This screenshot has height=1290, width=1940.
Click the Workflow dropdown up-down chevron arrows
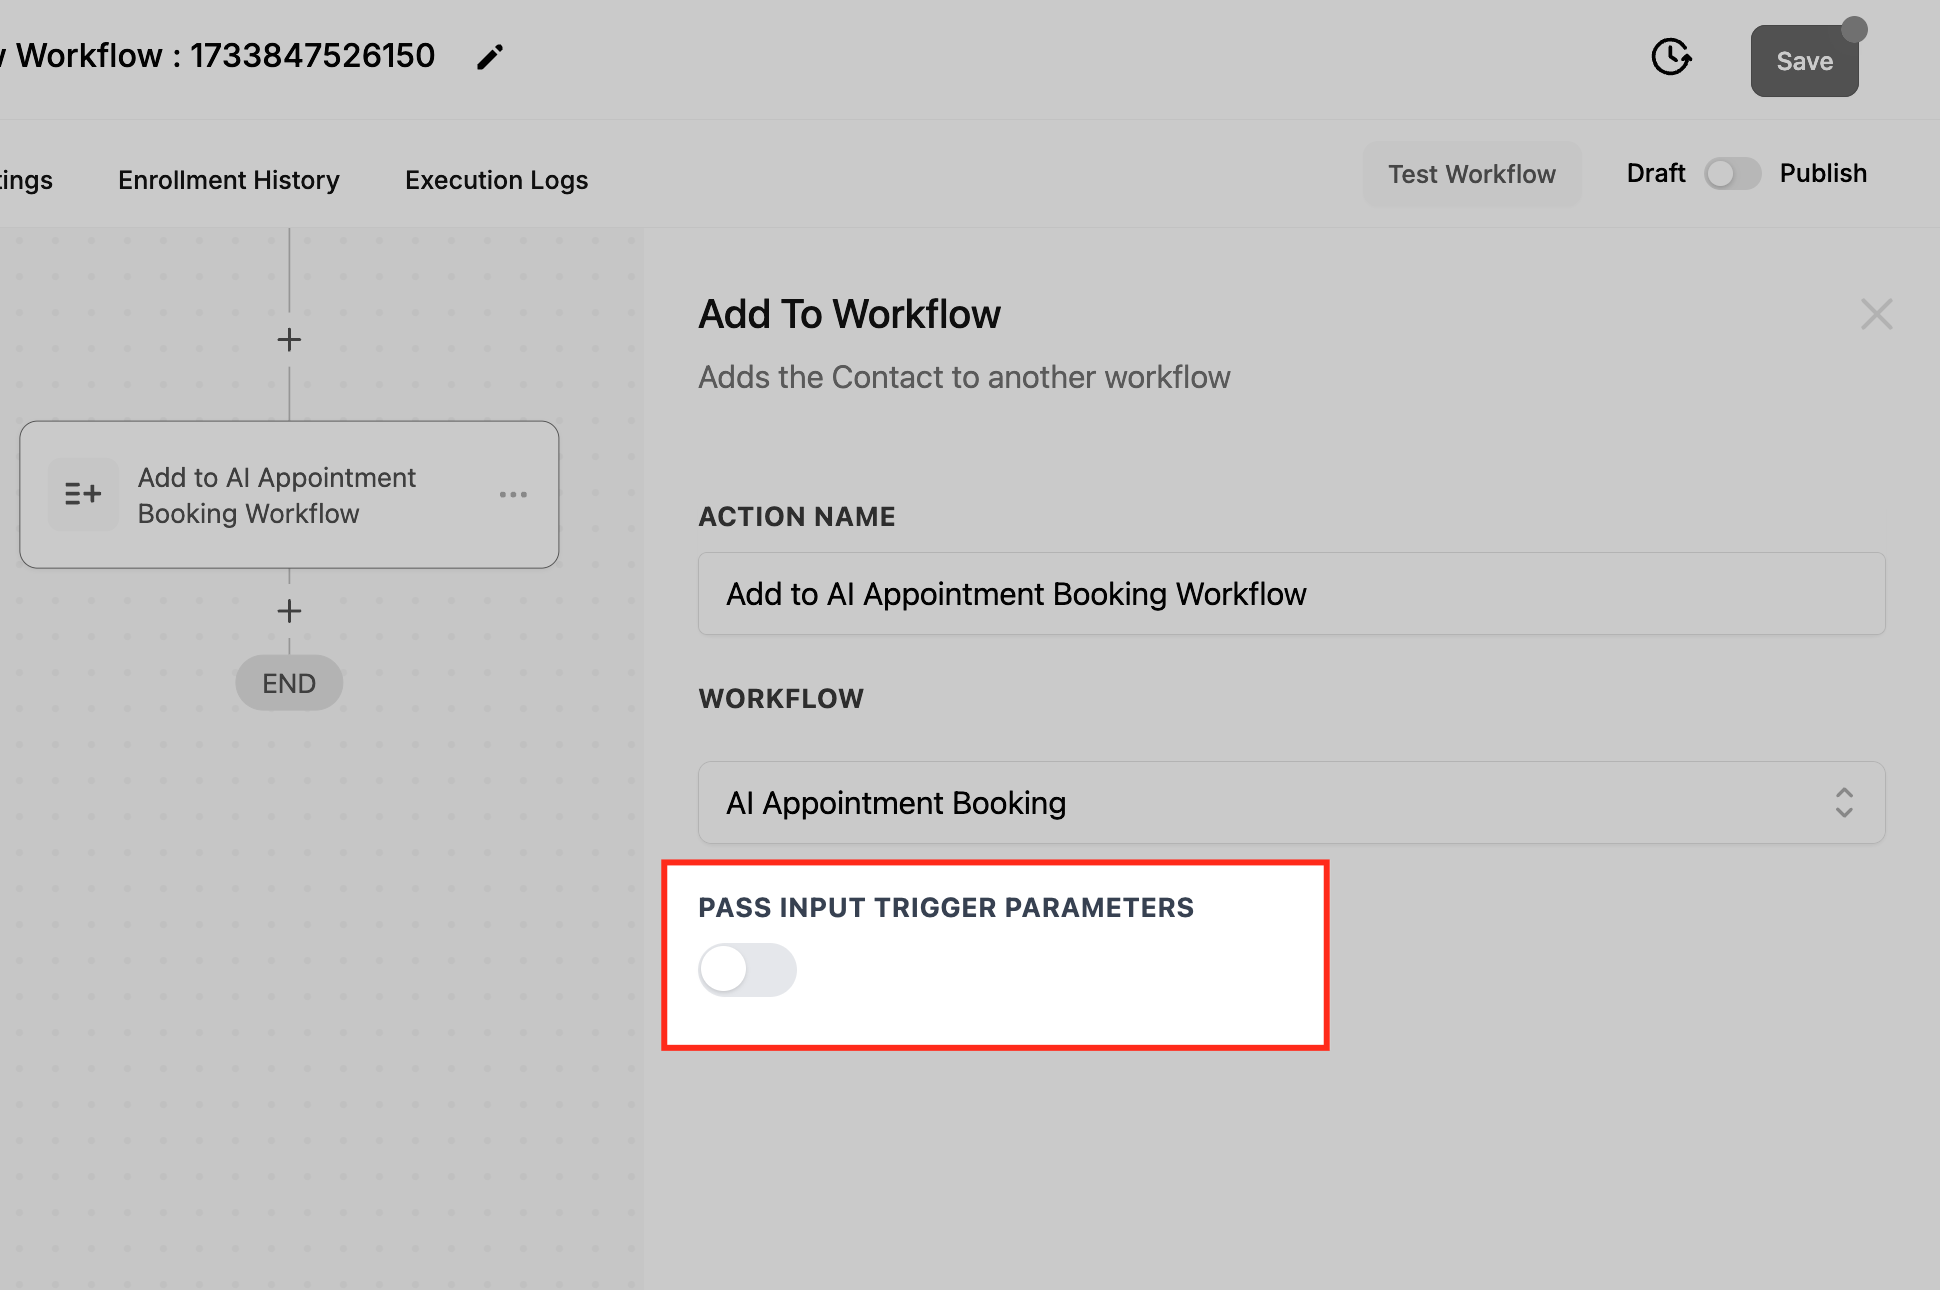[x=1844, y=803]
